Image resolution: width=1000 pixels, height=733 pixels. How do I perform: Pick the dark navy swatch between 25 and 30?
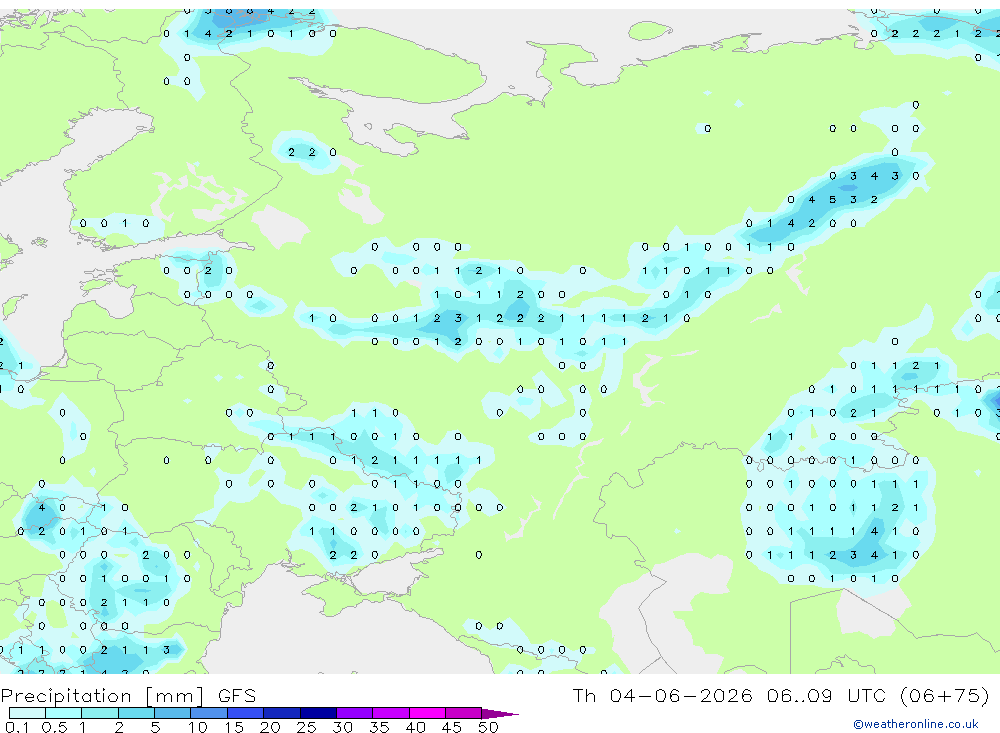[x=318, y=713]
